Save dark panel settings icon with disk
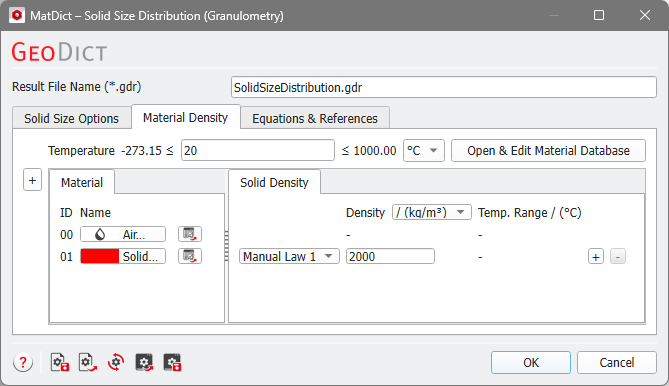This screenshot has width=669, height=386. click(172, 363)
